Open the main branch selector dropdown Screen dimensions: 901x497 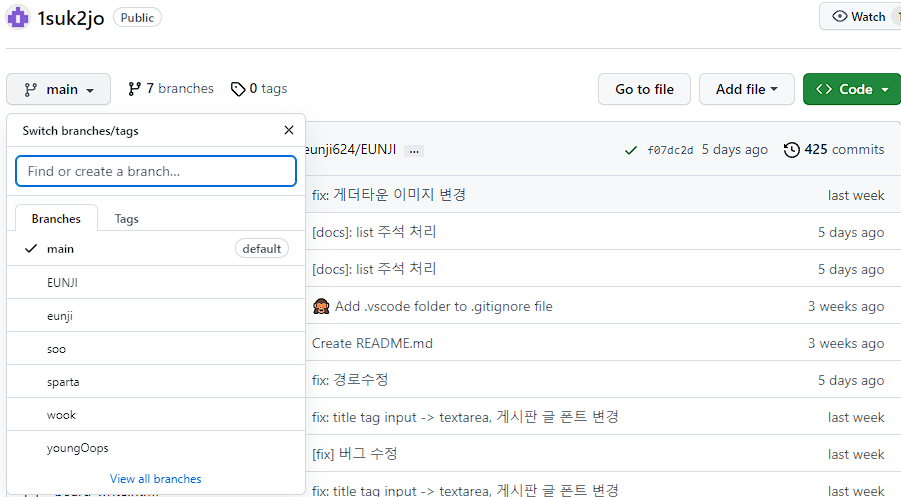59,89
